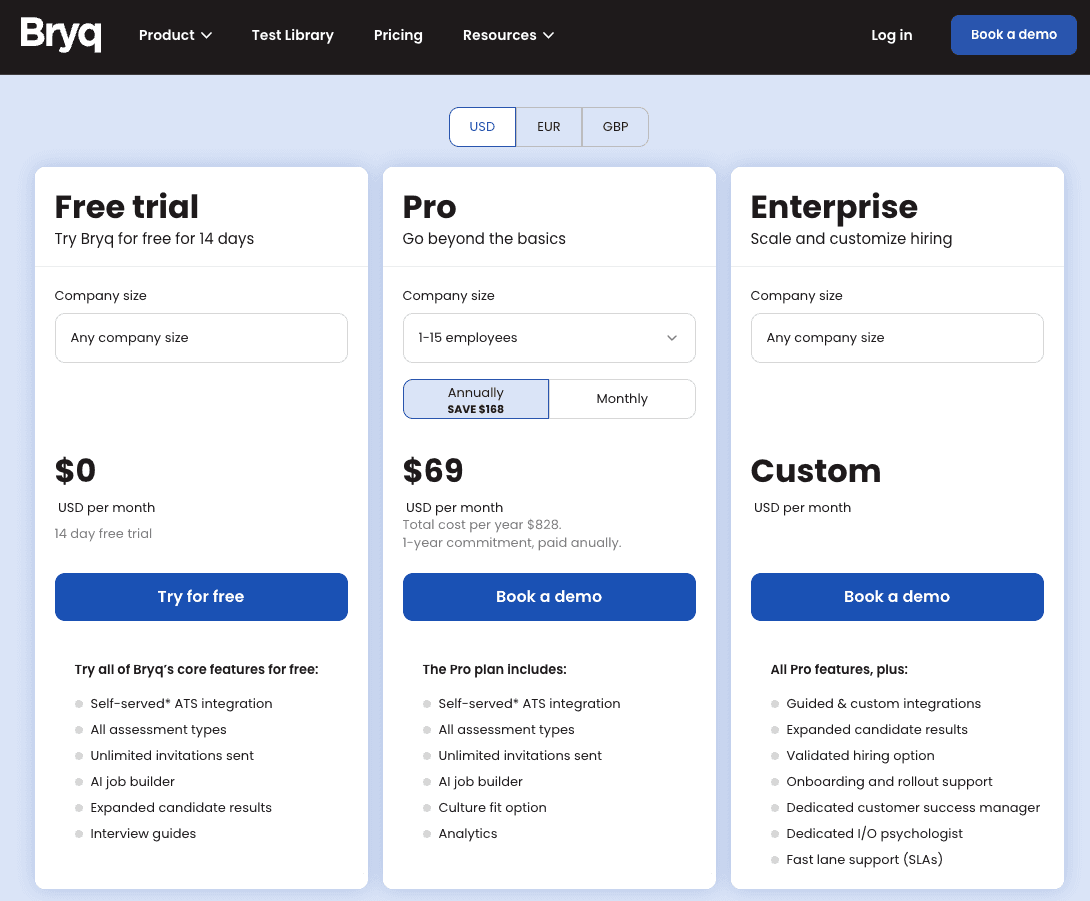
Task: Click 'Validated hiring option' feature
Action: tap(861, 756)
